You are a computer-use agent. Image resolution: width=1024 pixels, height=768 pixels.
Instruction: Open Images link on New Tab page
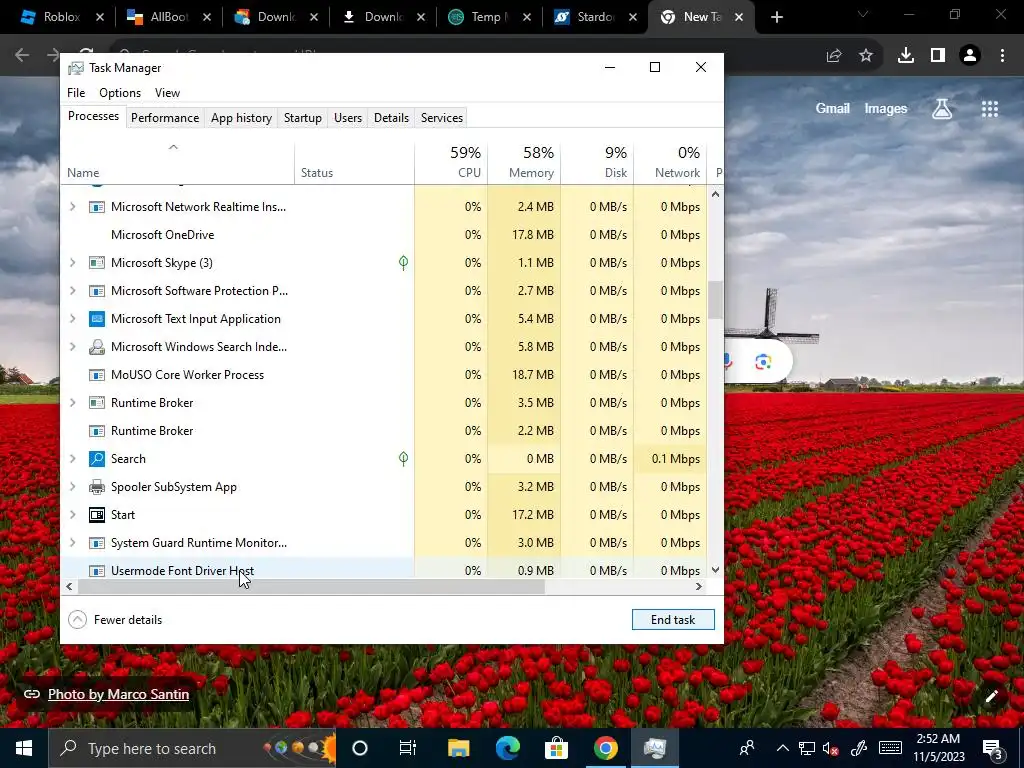click(x=886, y=109)
